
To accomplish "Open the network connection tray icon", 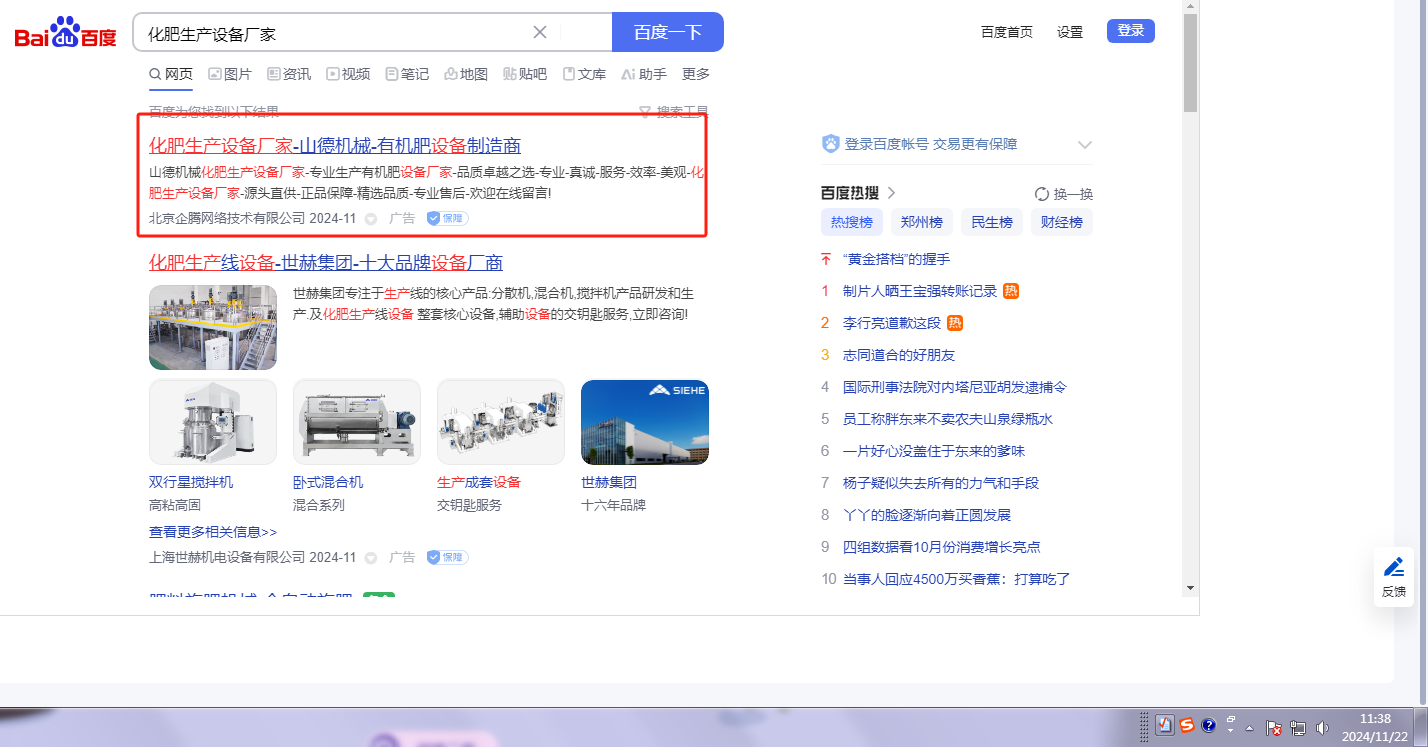I will [1298, 728].
